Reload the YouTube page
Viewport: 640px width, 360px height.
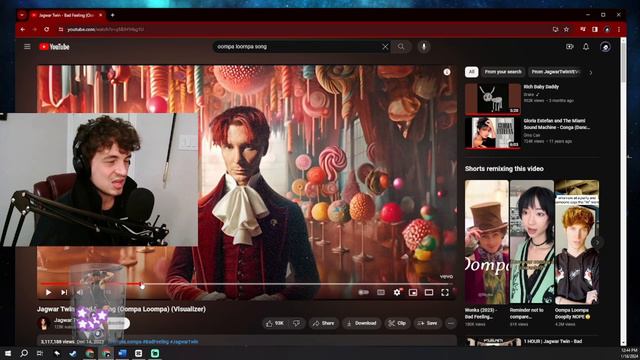click(47, 29)
